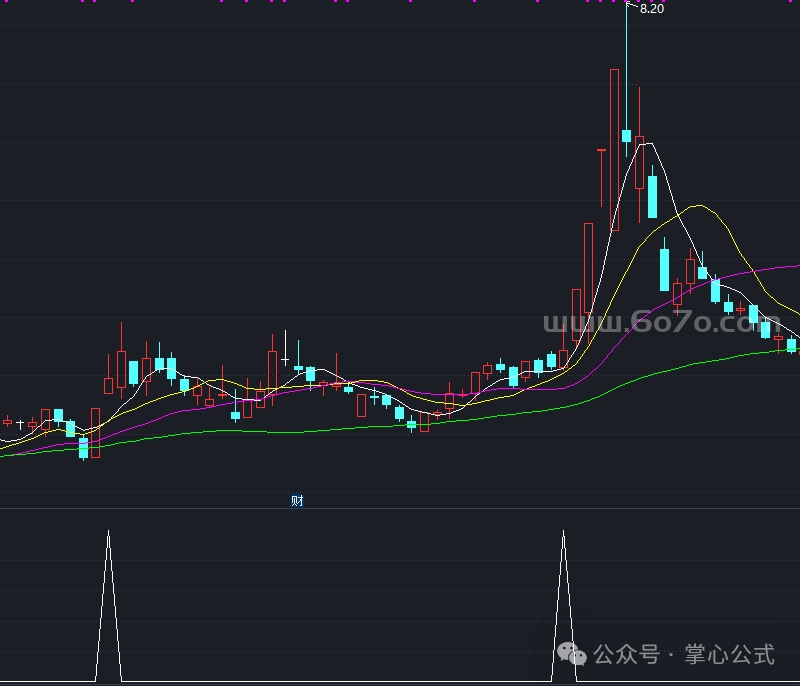This screenshot has width=800, height=686.
Task: Select the cyan peak candle under 8.20 label
Action: 627,136
